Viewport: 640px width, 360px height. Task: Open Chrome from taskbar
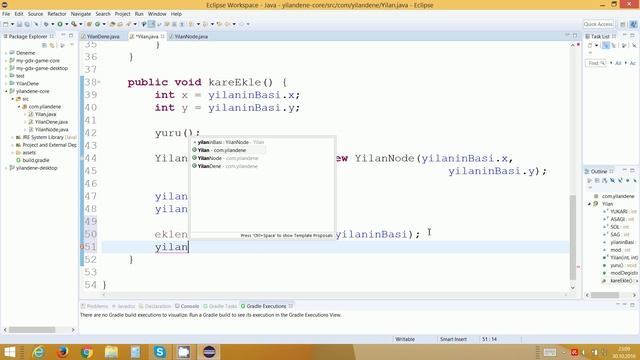pyautogui.click(x=87, y=352)
